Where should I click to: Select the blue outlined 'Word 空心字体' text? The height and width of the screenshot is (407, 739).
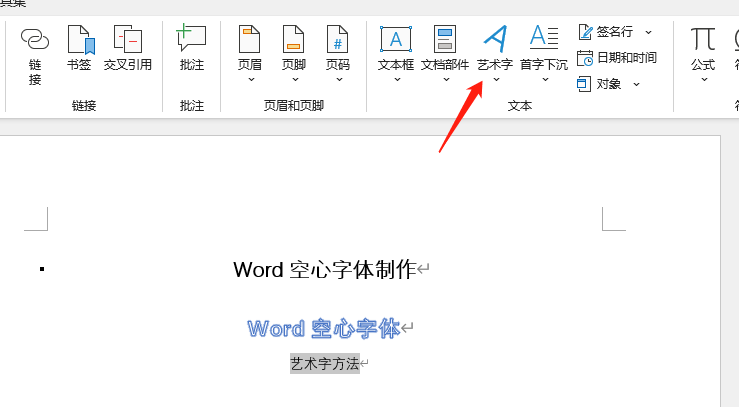(324, 328)
